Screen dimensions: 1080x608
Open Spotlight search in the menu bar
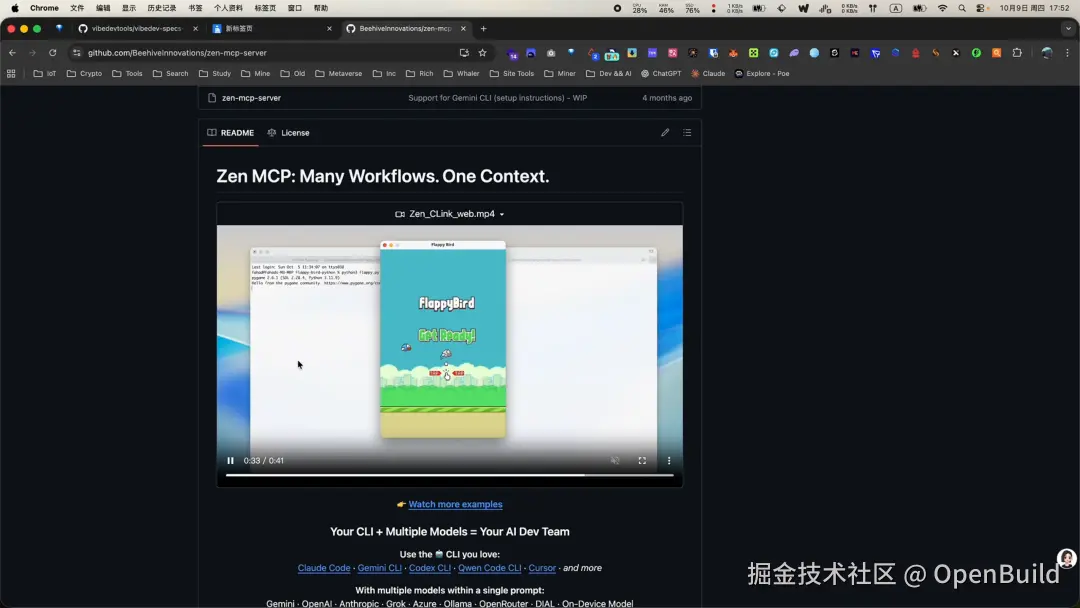(962, 8)
